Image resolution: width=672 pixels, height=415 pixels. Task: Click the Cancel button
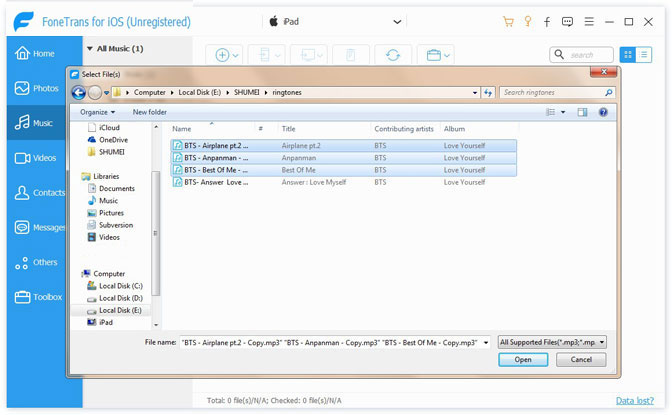pyautogui.click(x=581, y=360)
